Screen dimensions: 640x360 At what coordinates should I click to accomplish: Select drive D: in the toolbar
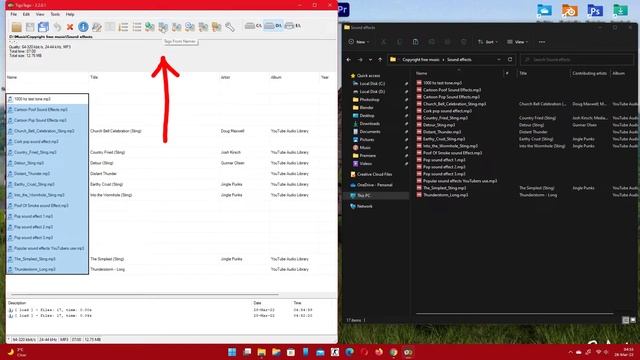pyautogui.click(x=273, y=26)
